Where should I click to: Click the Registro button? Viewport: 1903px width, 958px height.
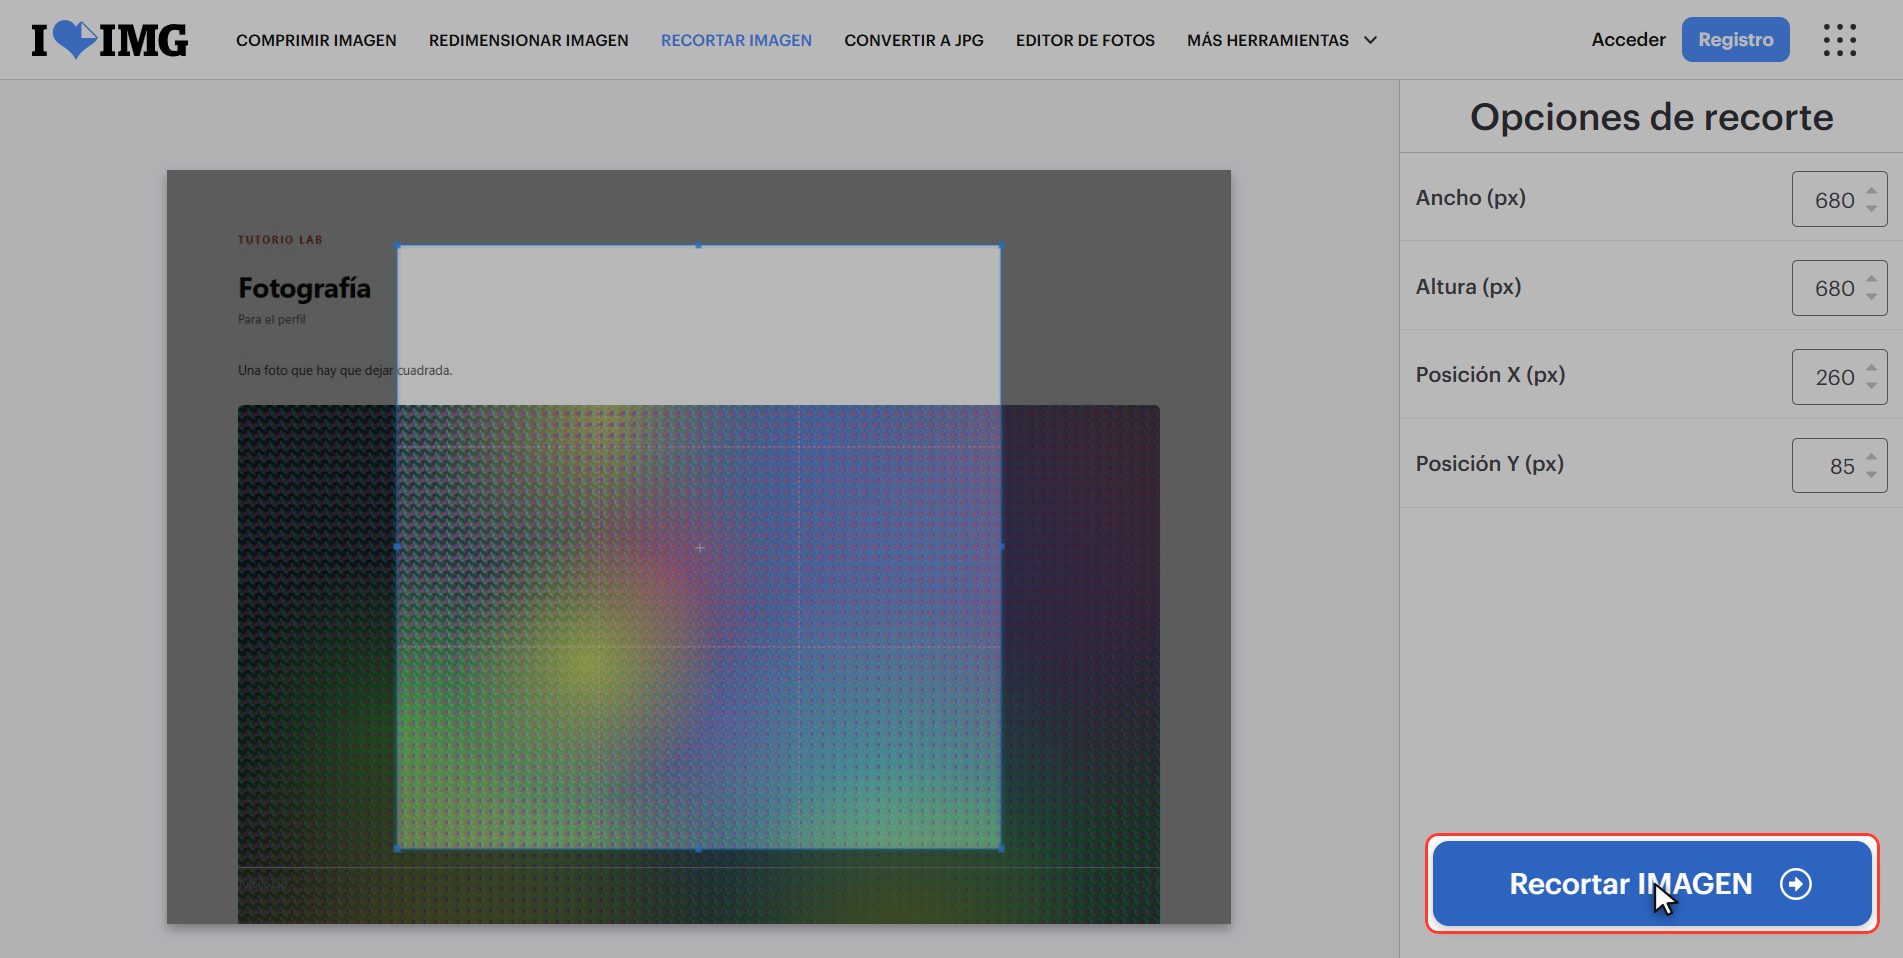(x=1735, y=40)
